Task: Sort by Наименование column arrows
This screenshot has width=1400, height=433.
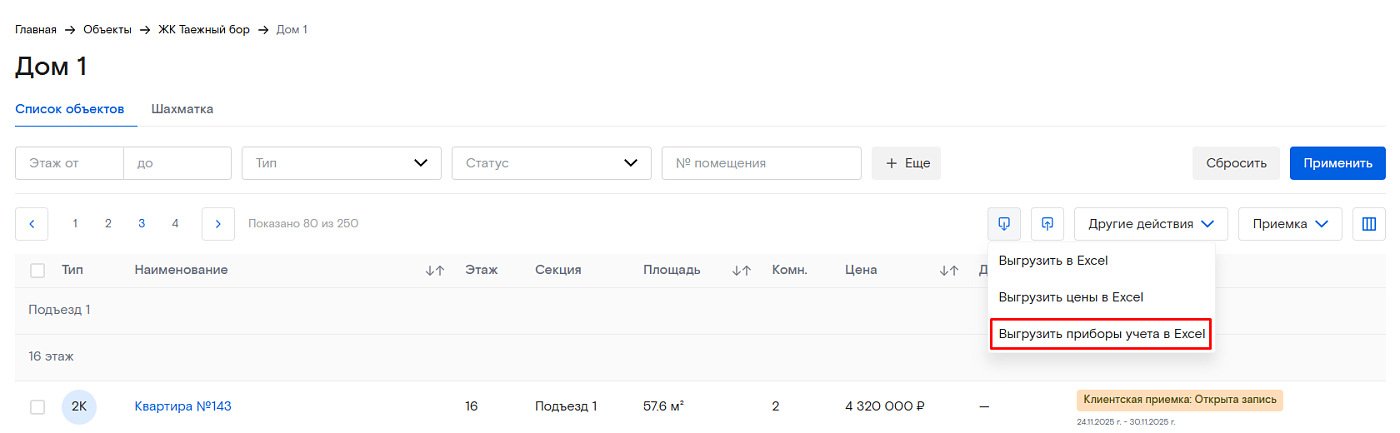Action: (434, 270)
